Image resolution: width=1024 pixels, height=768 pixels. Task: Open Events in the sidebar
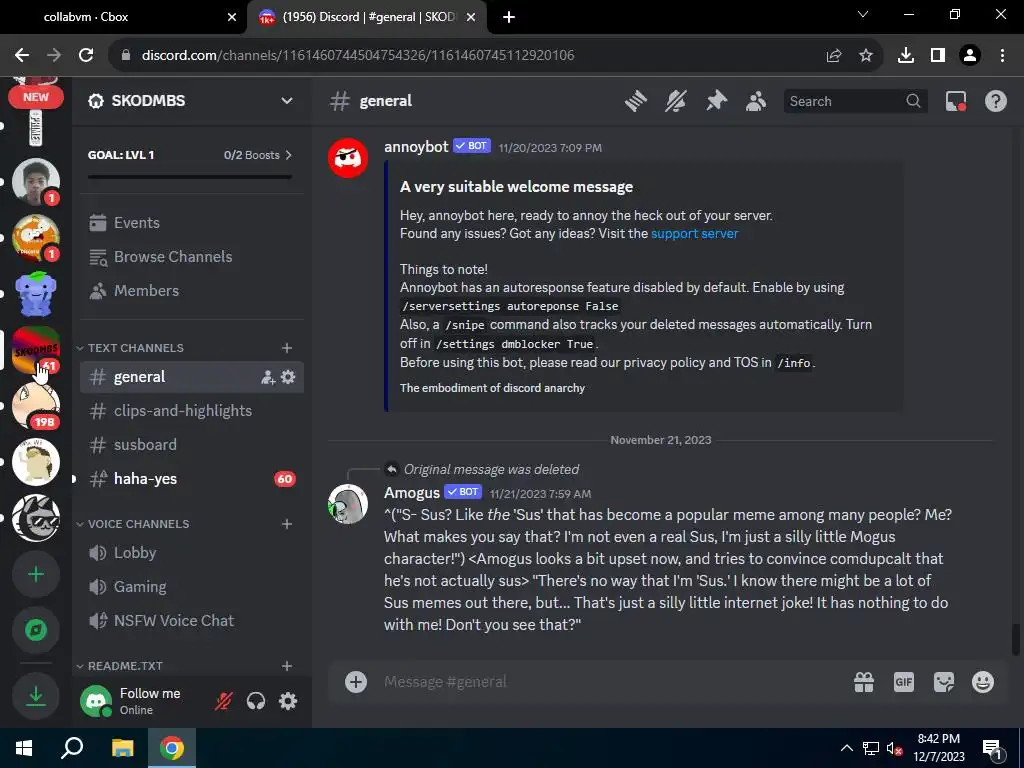pyautogui.click(x=191, y=223)
